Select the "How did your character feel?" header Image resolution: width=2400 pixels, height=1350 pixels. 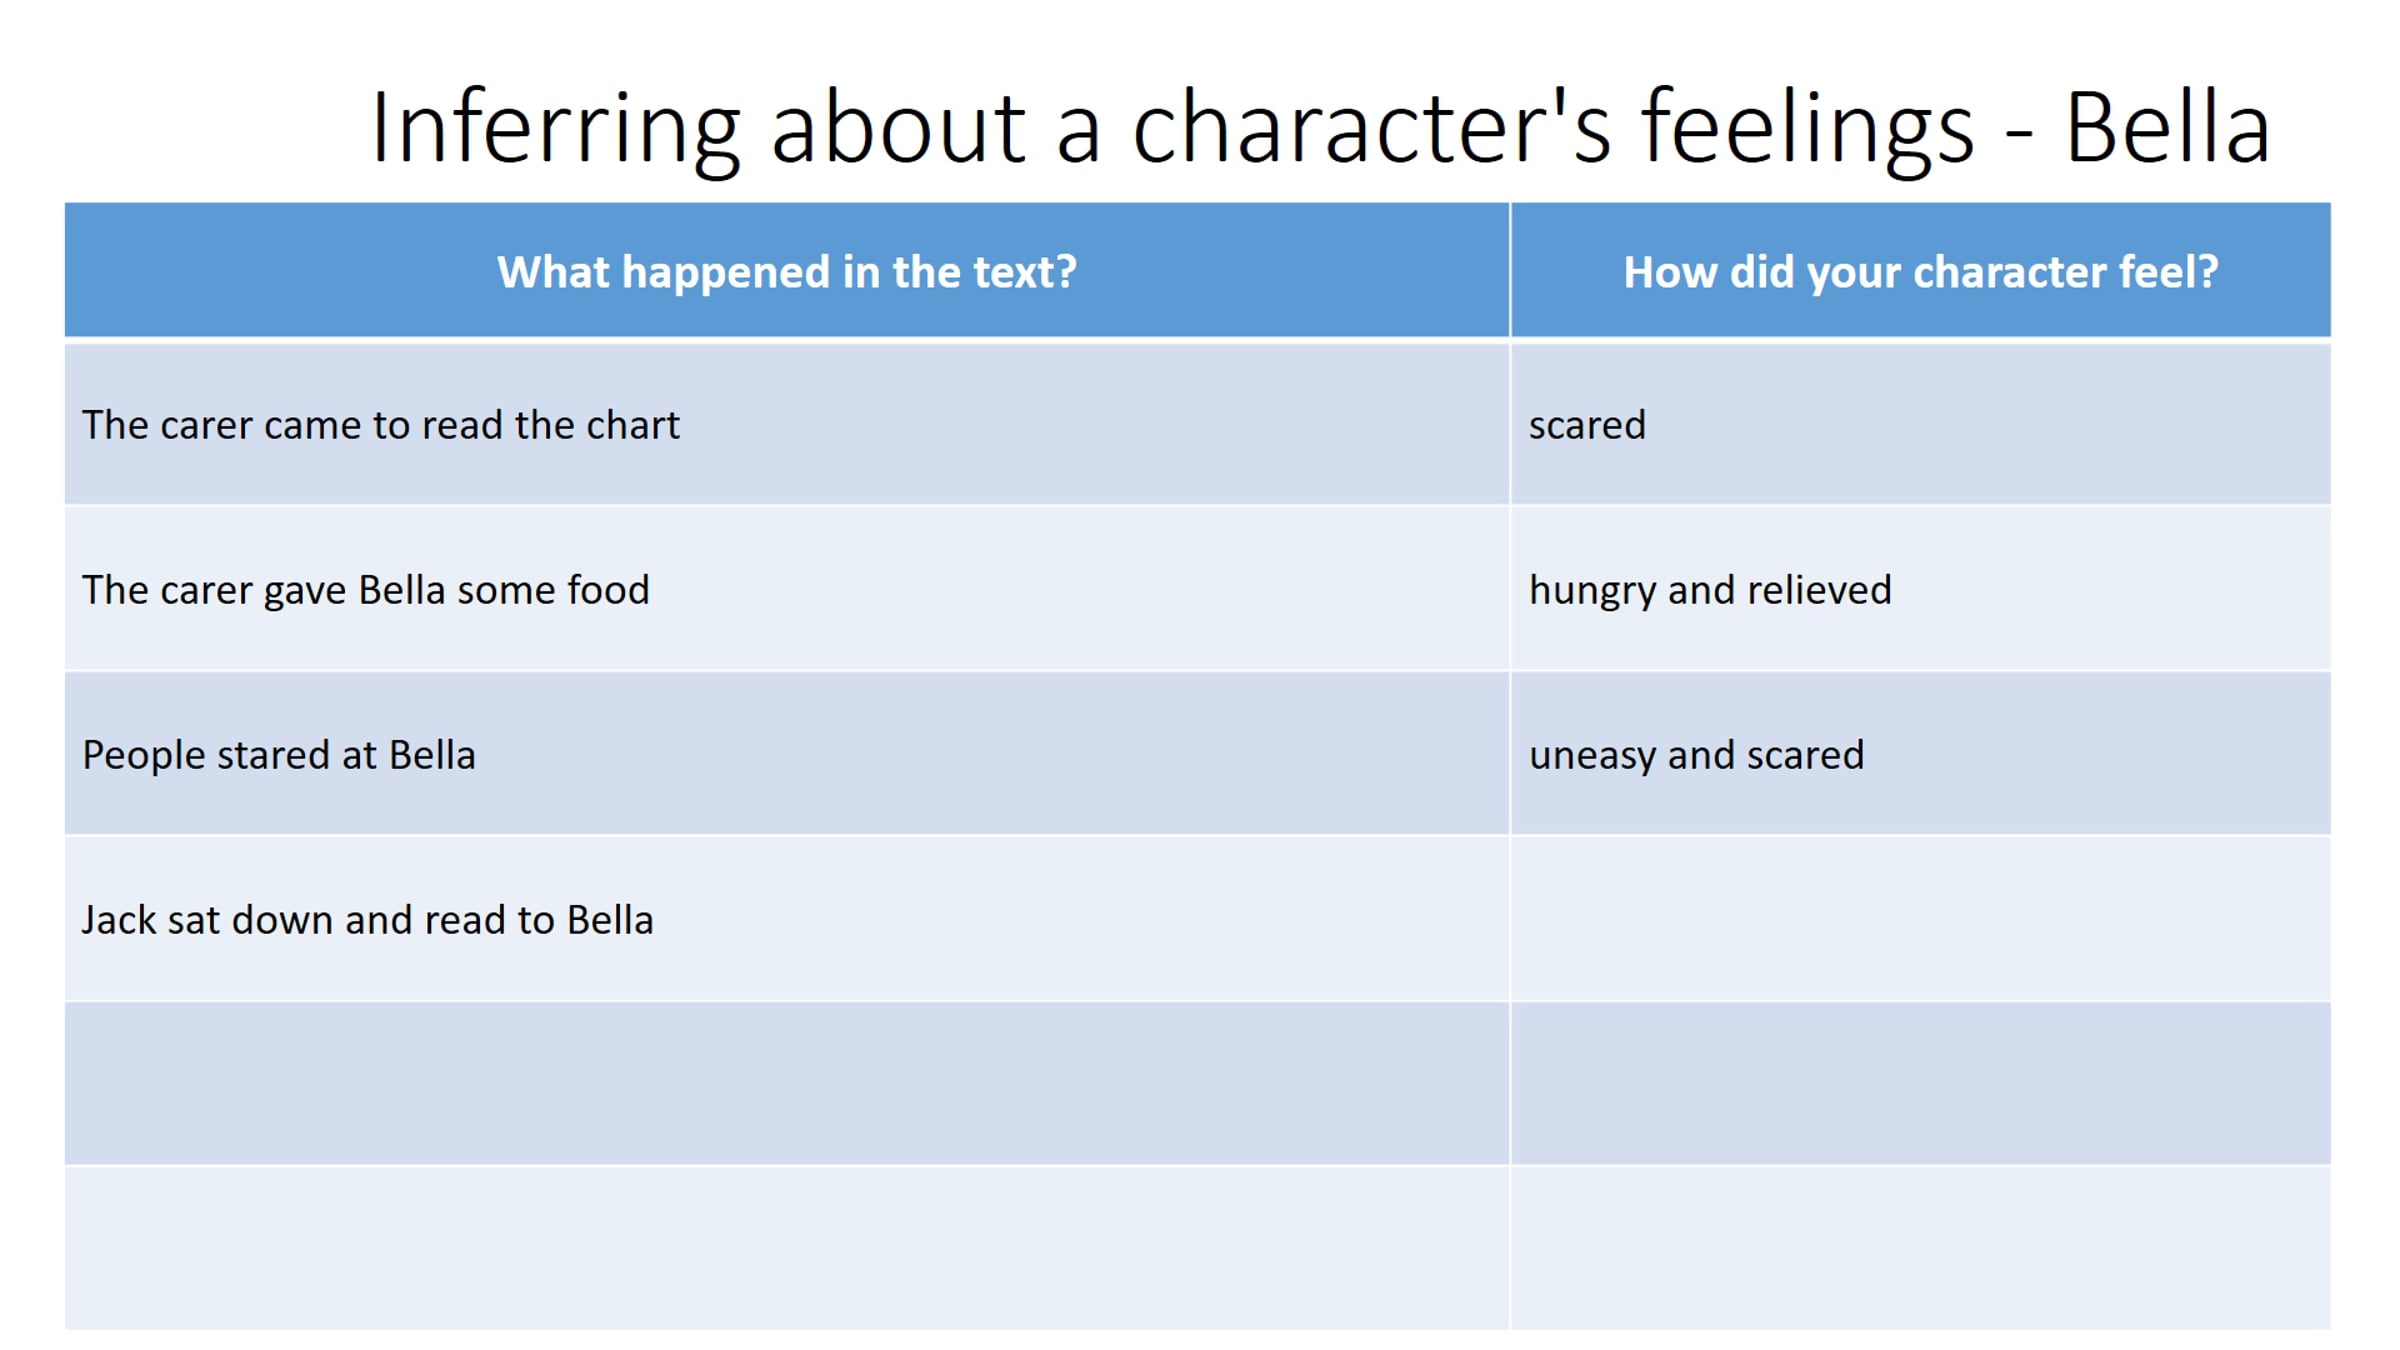[1920, 272]
